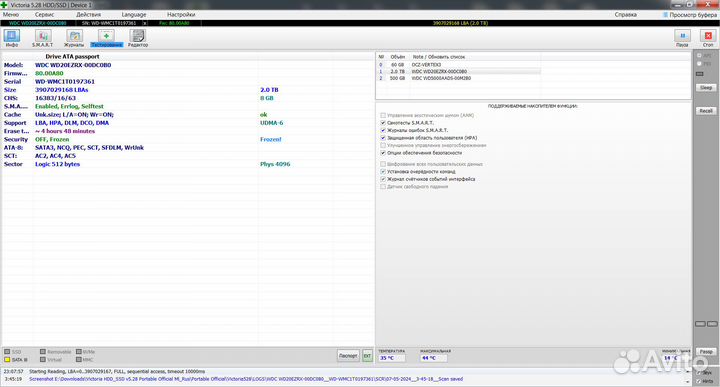
Task: Click the 3907029168 LBA (2.0 TB) status text
Action: coord(460,23)
